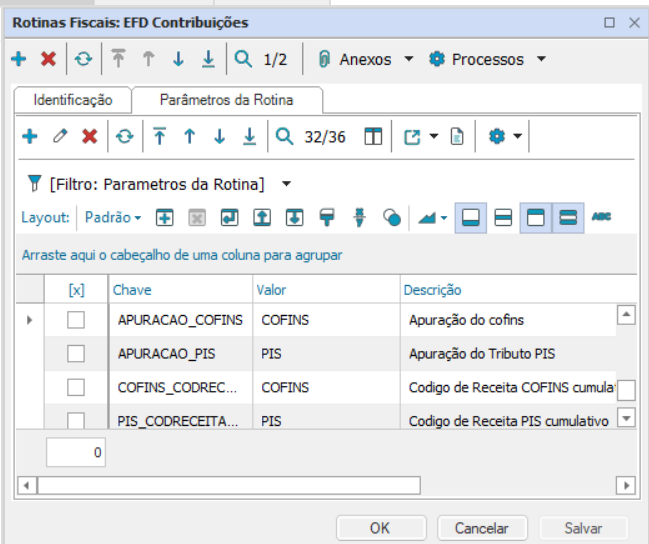The height and width of the screenshot is (544, 649).
Task: Click the red delete X in inner toolbar
Action: click(89, 137)
